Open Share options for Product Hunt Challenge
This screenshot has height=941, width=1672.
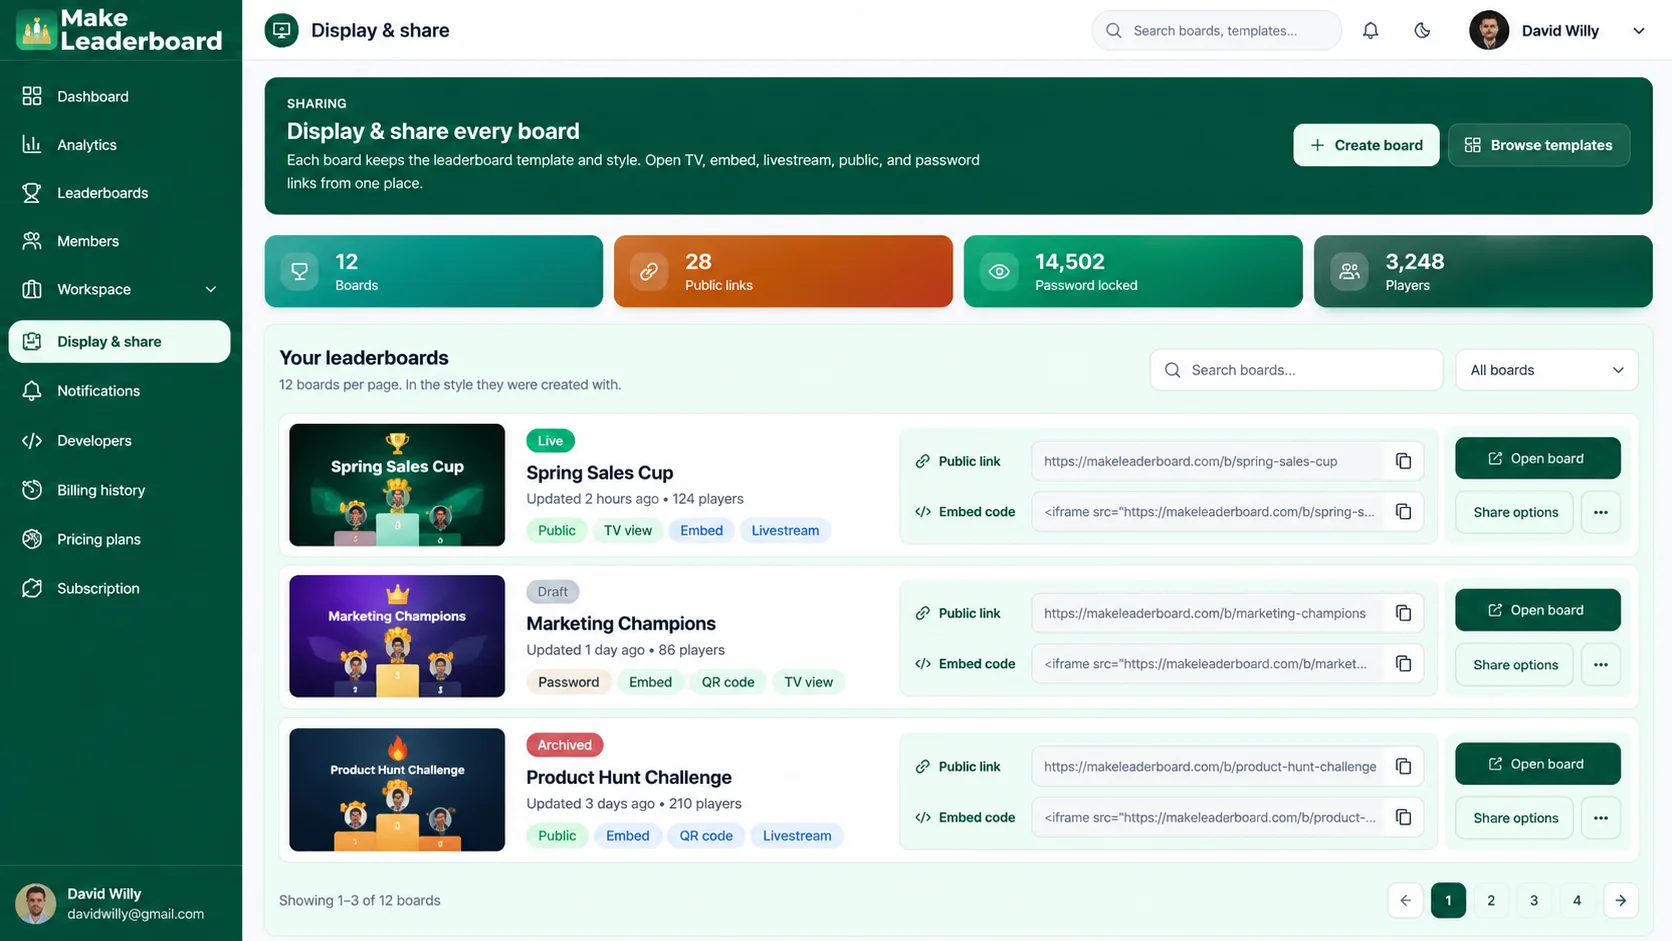click(x=1514, y=818)
